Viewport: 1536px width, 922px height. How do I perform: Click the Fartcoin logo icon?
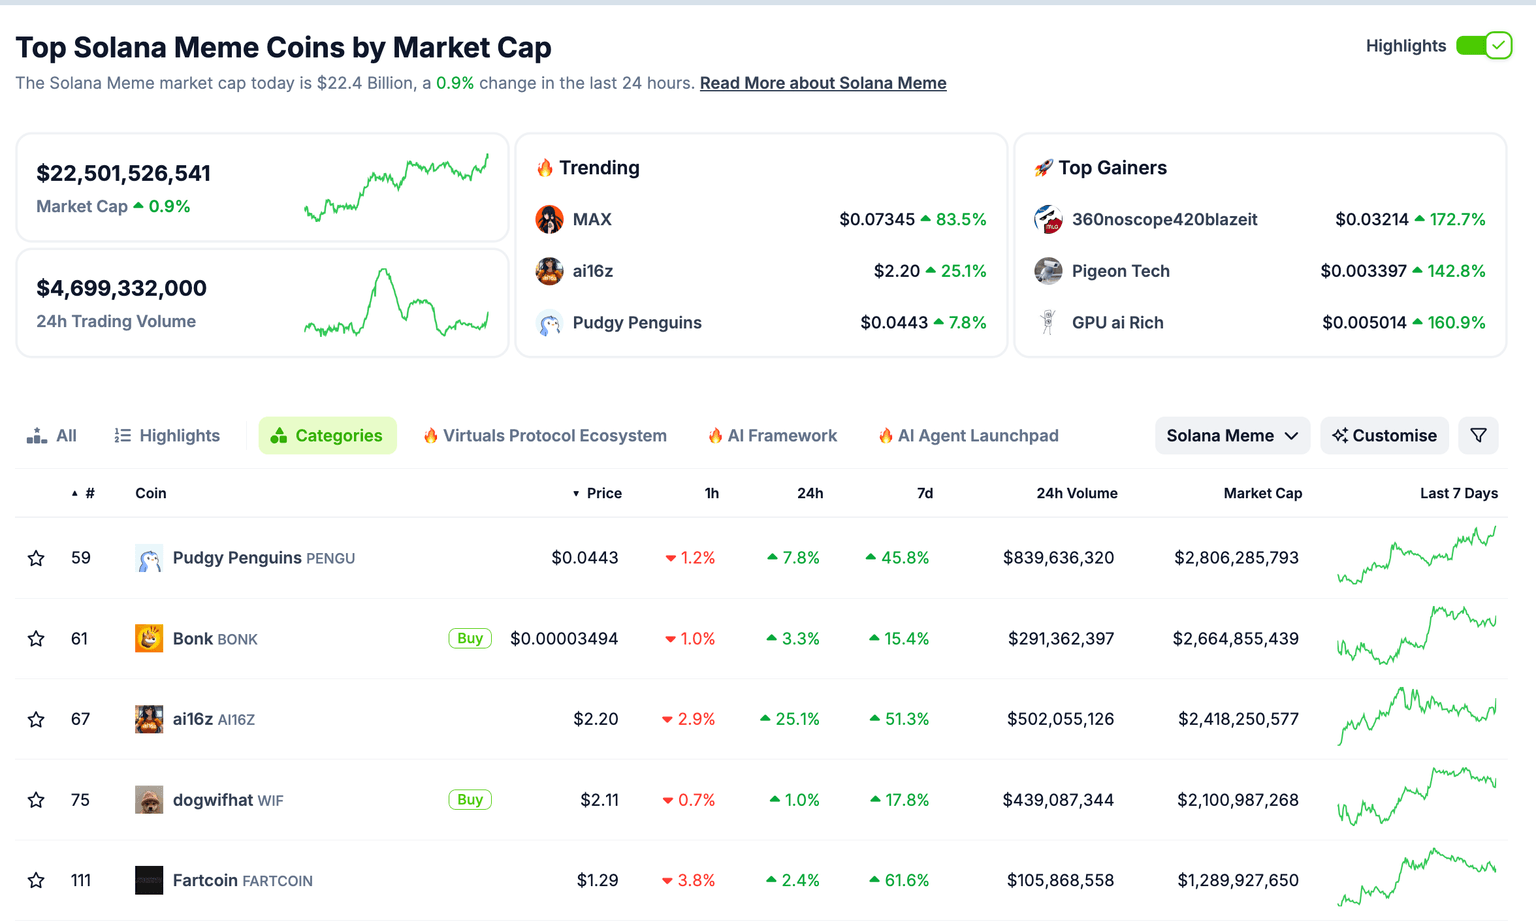(149, 880)
